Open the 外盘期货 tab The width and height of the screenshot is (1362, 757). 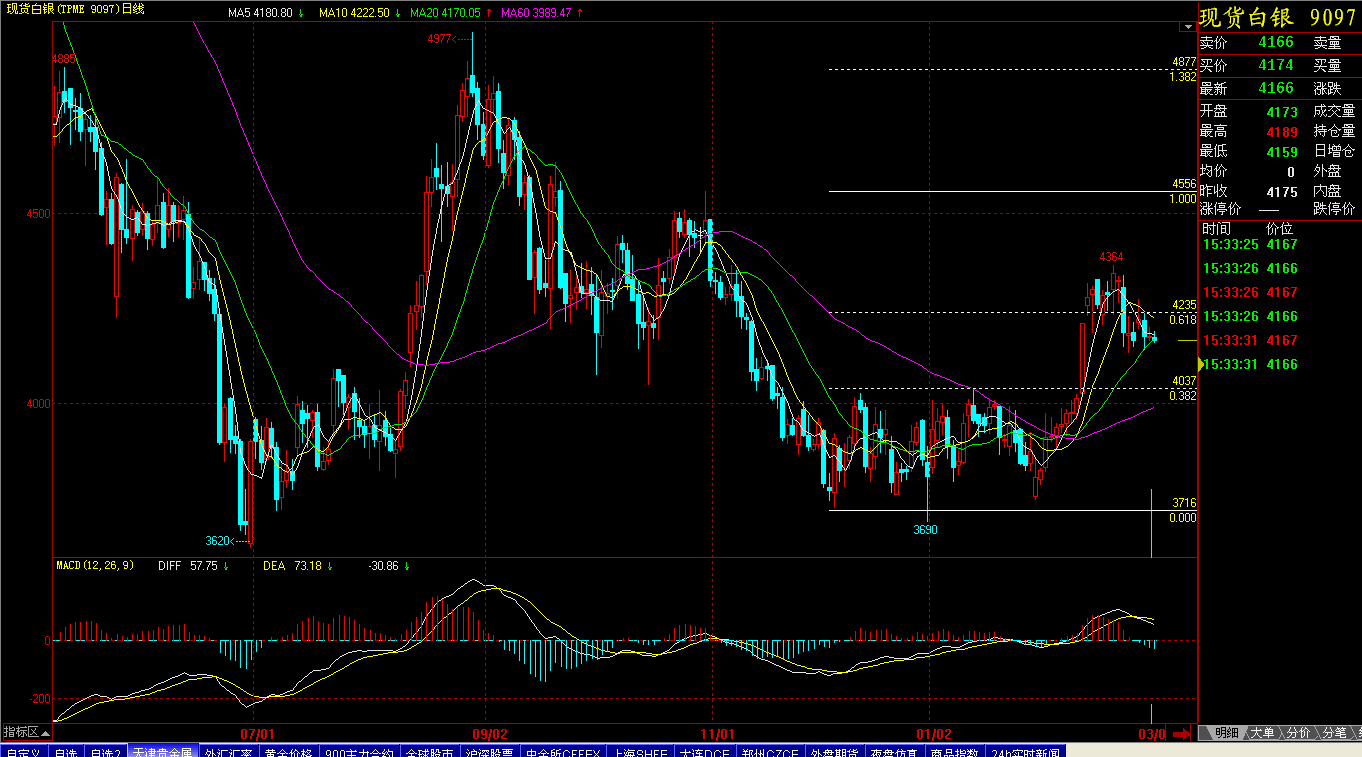(x=835, y=751)
